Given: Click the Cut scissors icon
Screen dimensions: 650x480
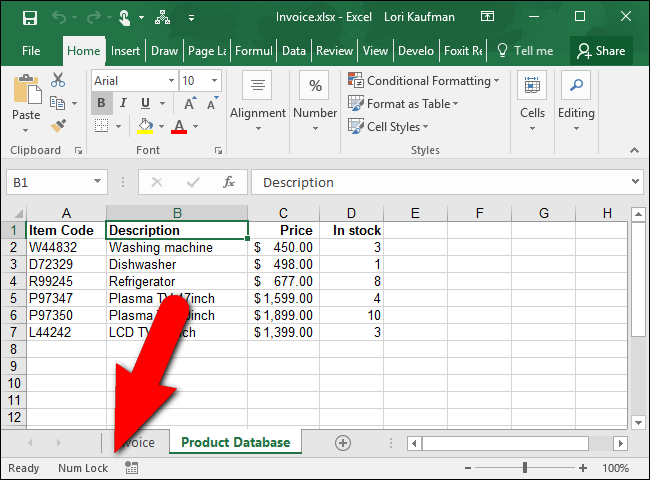Looking at the screenshot, I should [x=58, y=80].
